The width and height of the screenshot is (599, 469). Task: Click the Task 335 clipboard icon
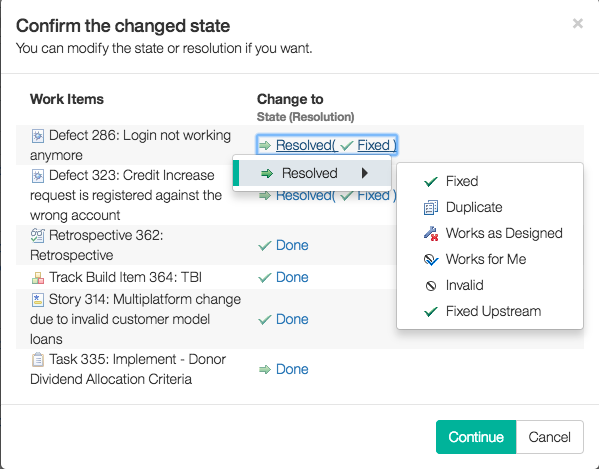37,360
